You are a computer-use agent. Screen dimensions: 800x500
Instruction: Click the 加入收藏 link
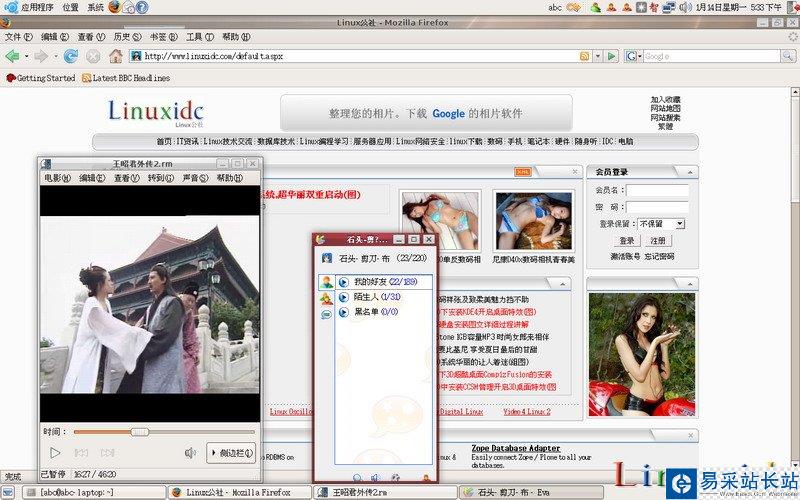[x=665, y=99]
